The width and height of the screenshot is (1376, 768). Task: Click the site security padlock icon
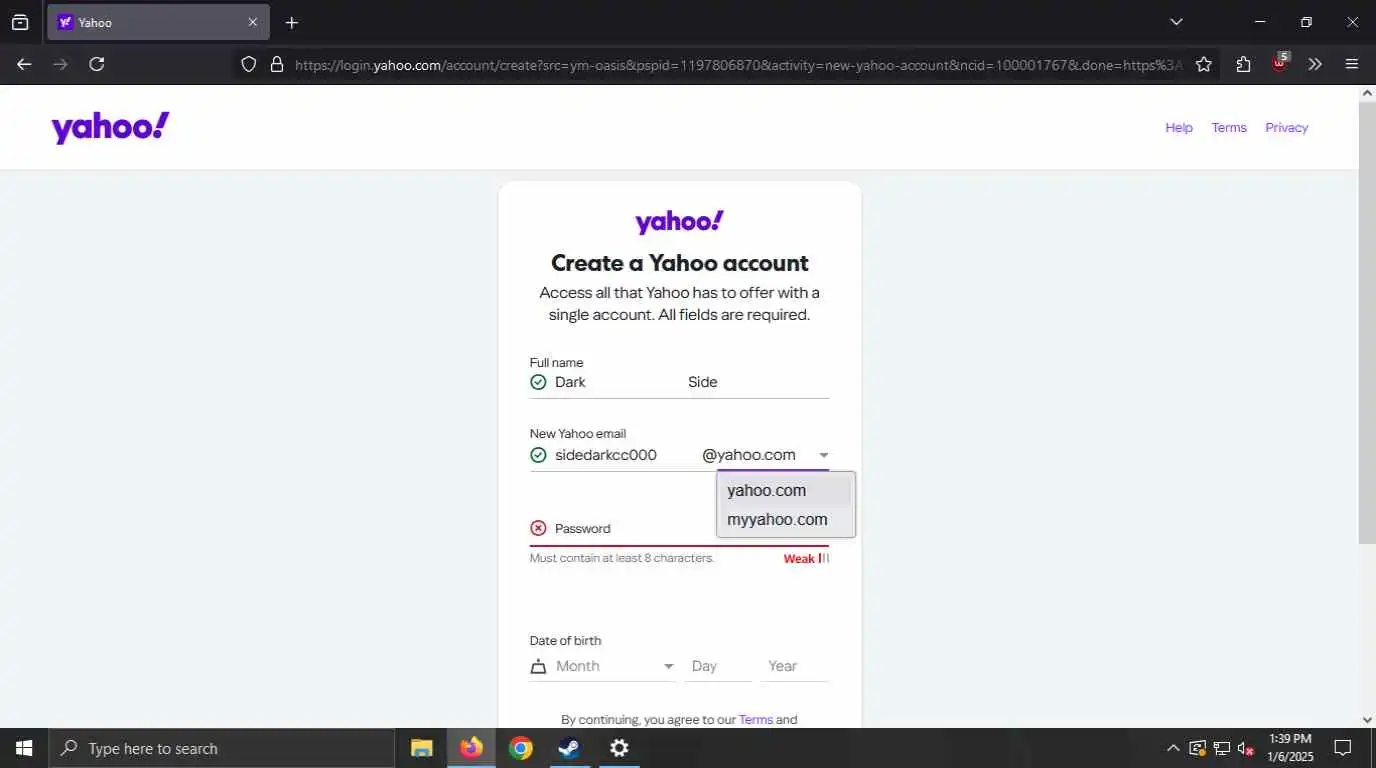coord(277,64)
